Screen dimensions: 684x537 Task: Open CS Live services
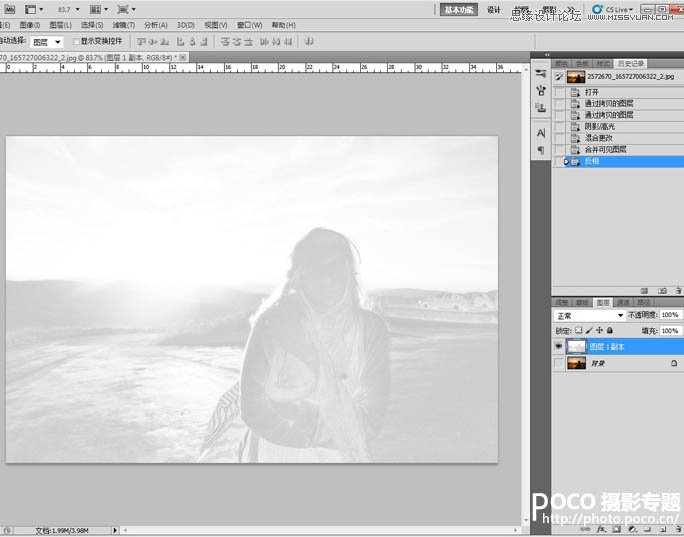(x=612, y=9)
